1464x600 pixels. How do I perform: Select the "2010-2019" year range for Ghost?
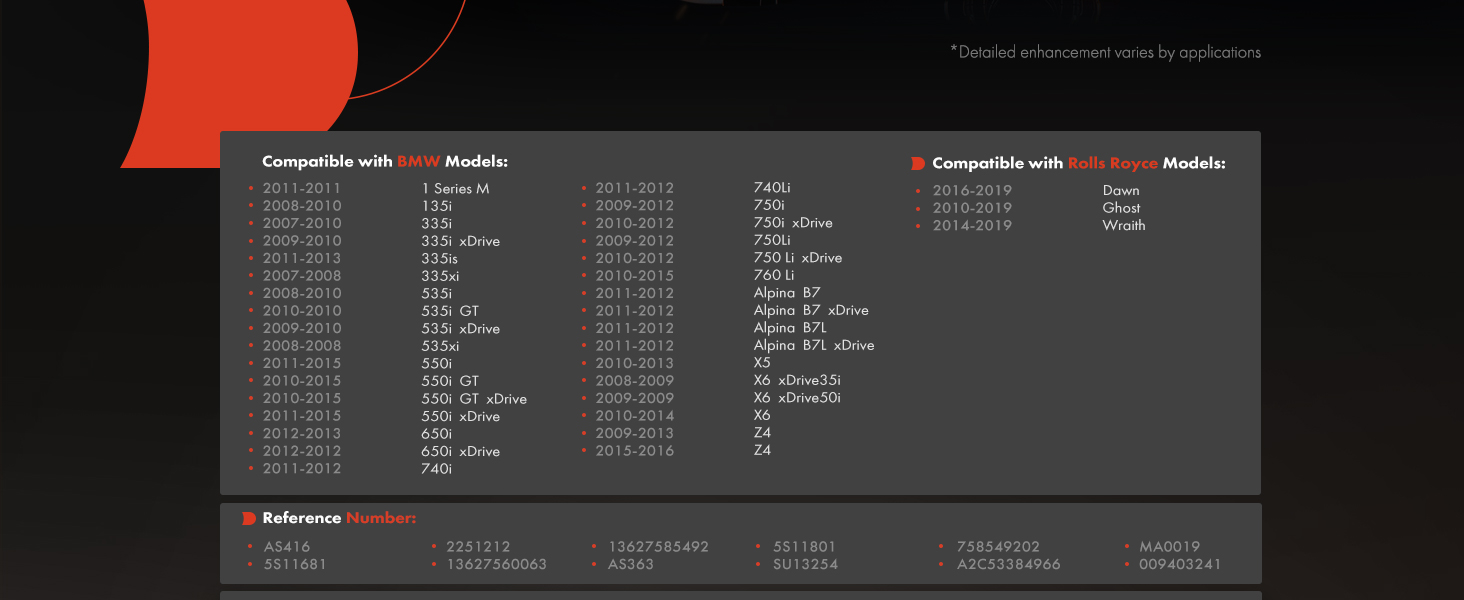tap(972, 208)
